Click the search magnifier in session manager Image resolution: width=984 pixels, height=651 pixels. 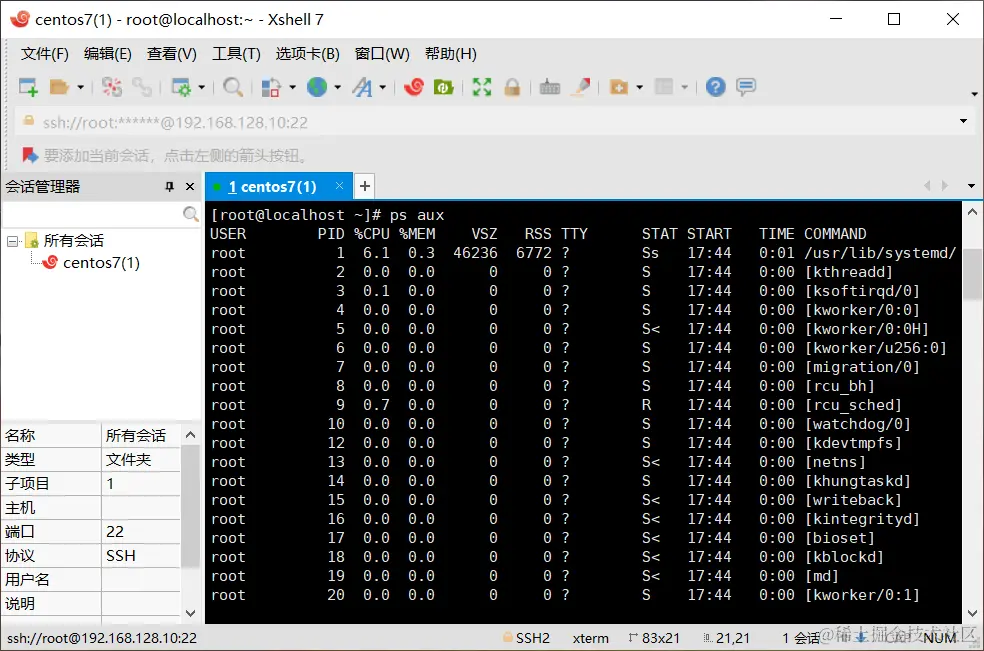click(x=191, y=214)
